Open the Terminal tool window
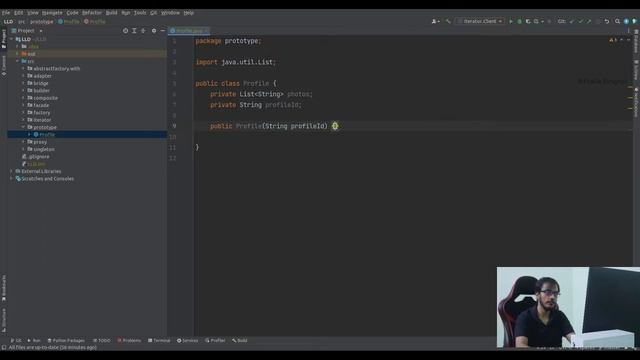The height and width of the screenshot is (360, 640). 159,340
